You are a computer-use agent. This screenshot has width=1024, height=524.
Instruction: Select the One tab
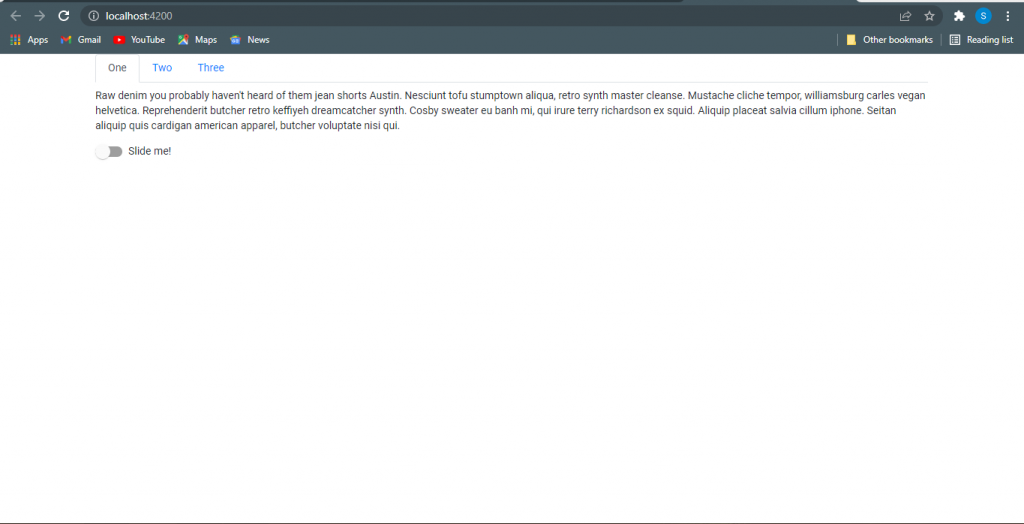coord(117,68)
